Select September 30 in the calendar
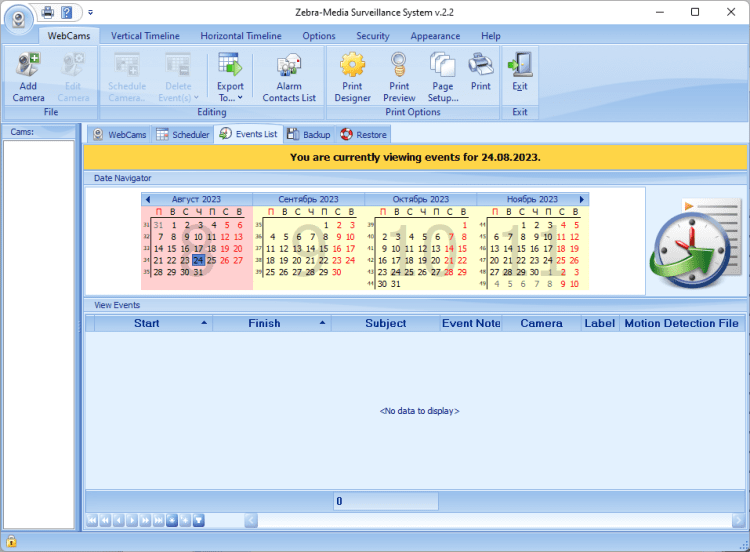The height and width of the screenshot is (552, 750). coord(337,272)
